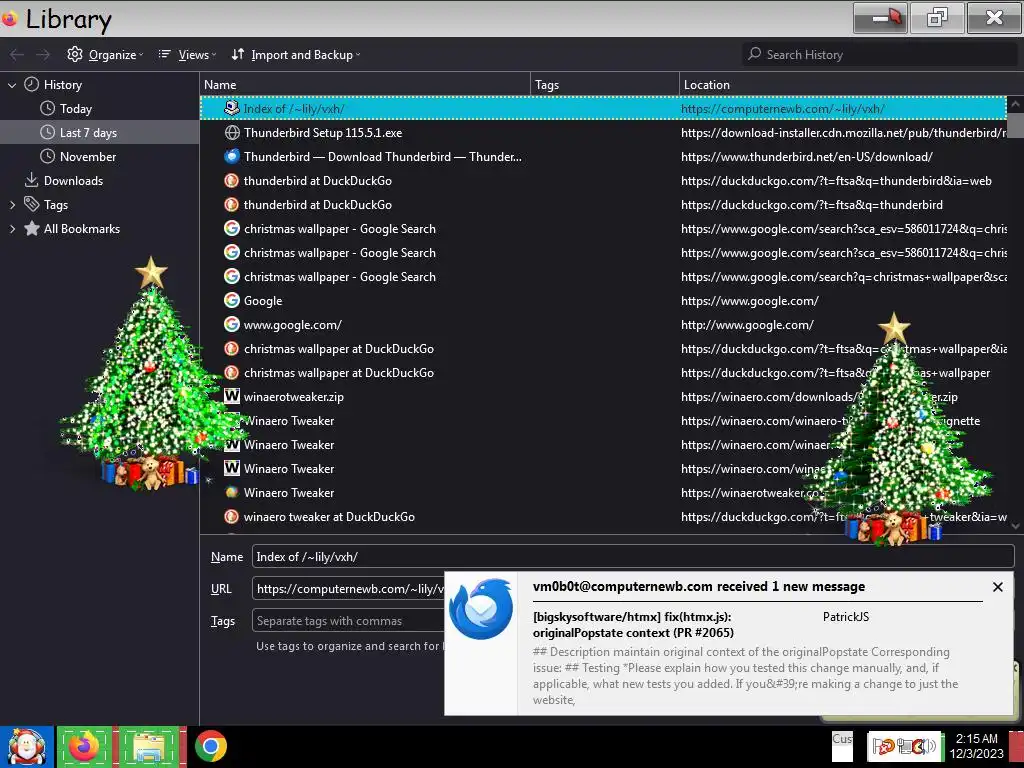Click the clock icon beside November
Image resolution: width=1024 pixels, height=768 pixels.
(x=47, y=156)
